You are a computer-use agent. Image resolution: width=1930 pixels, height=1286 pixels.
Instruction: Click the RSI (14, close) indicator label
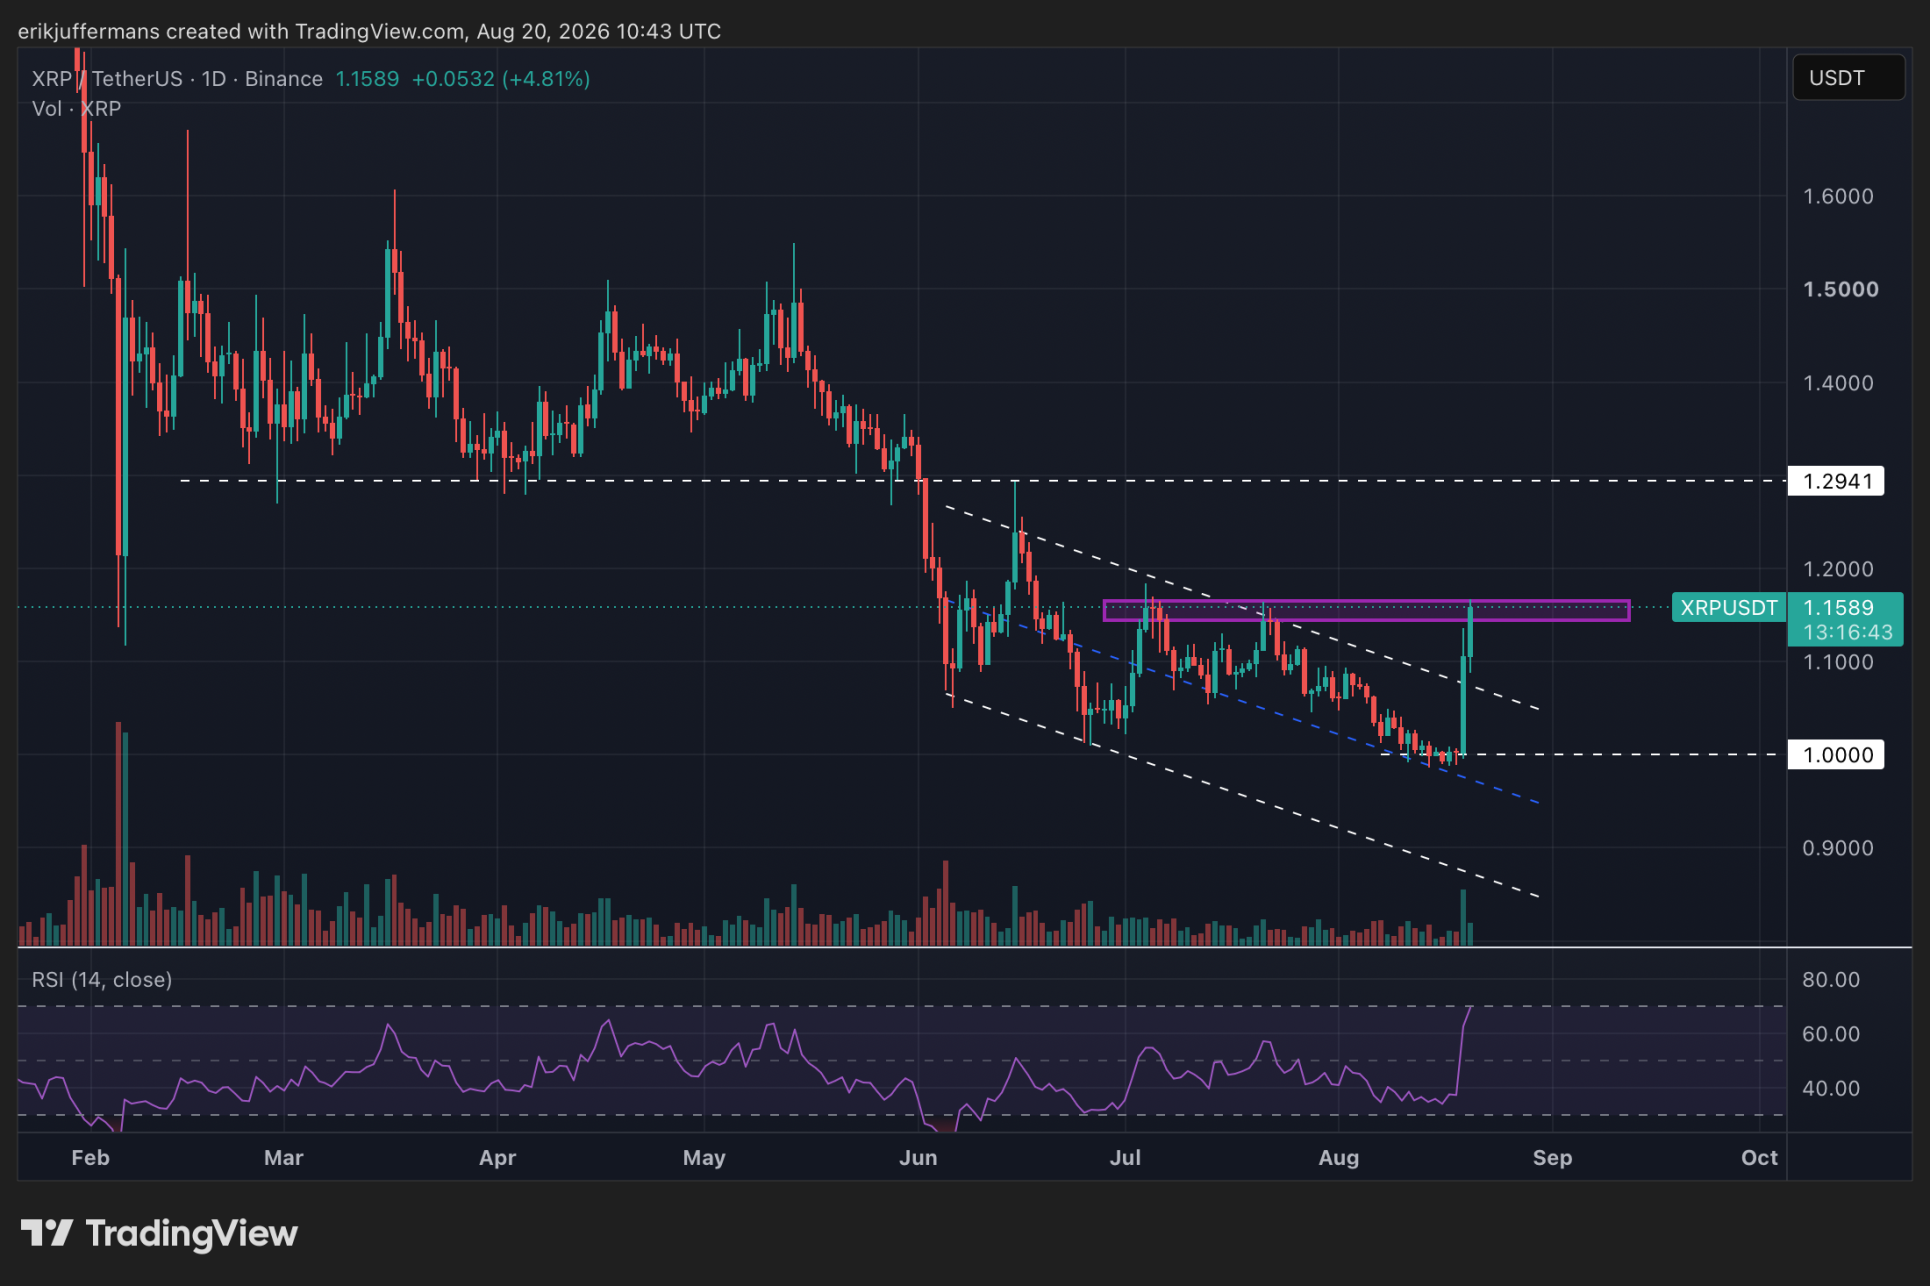[x=102, y=980]
